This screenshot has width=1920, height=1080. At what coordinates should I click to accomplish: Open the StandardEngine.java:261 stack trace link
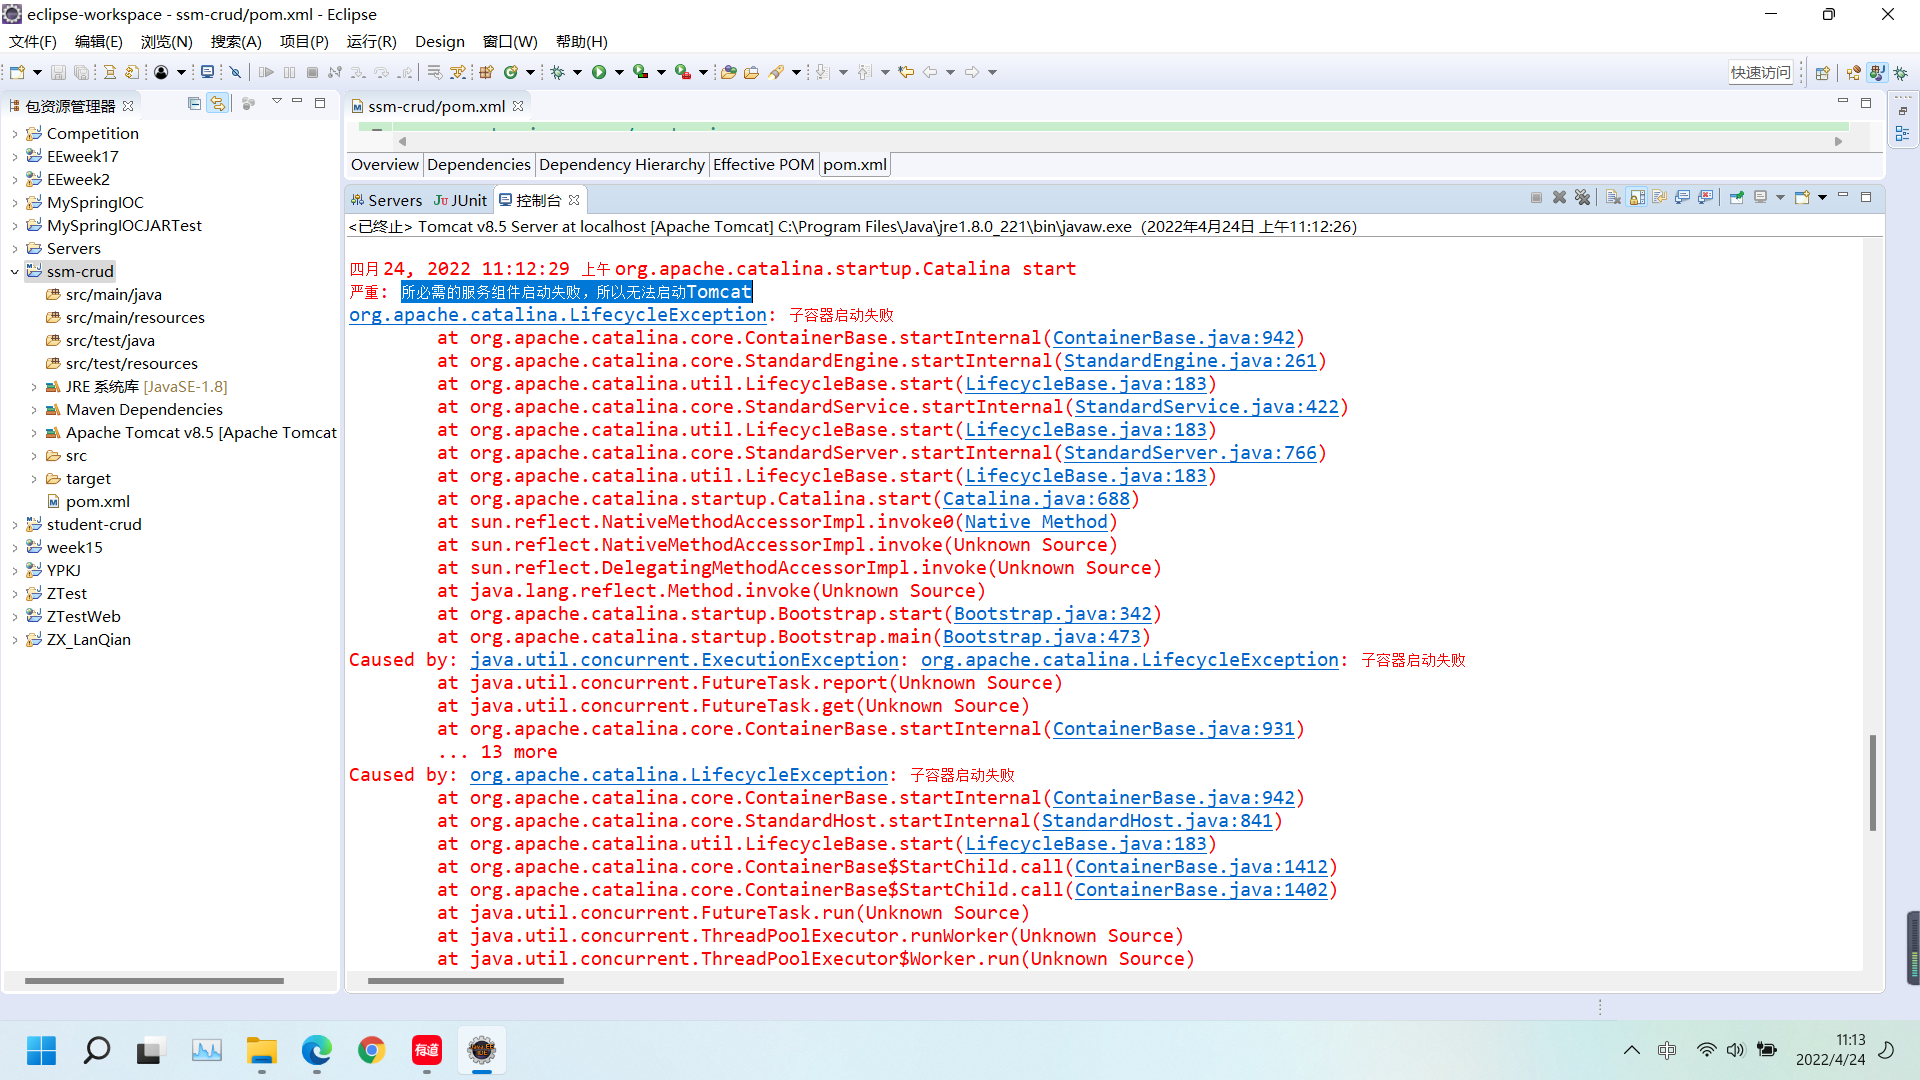tap(1189, 361)
